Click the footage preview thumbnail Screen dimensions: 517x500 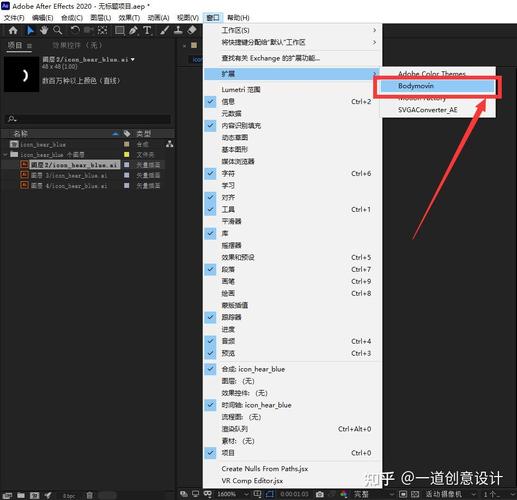pos(21,74)
